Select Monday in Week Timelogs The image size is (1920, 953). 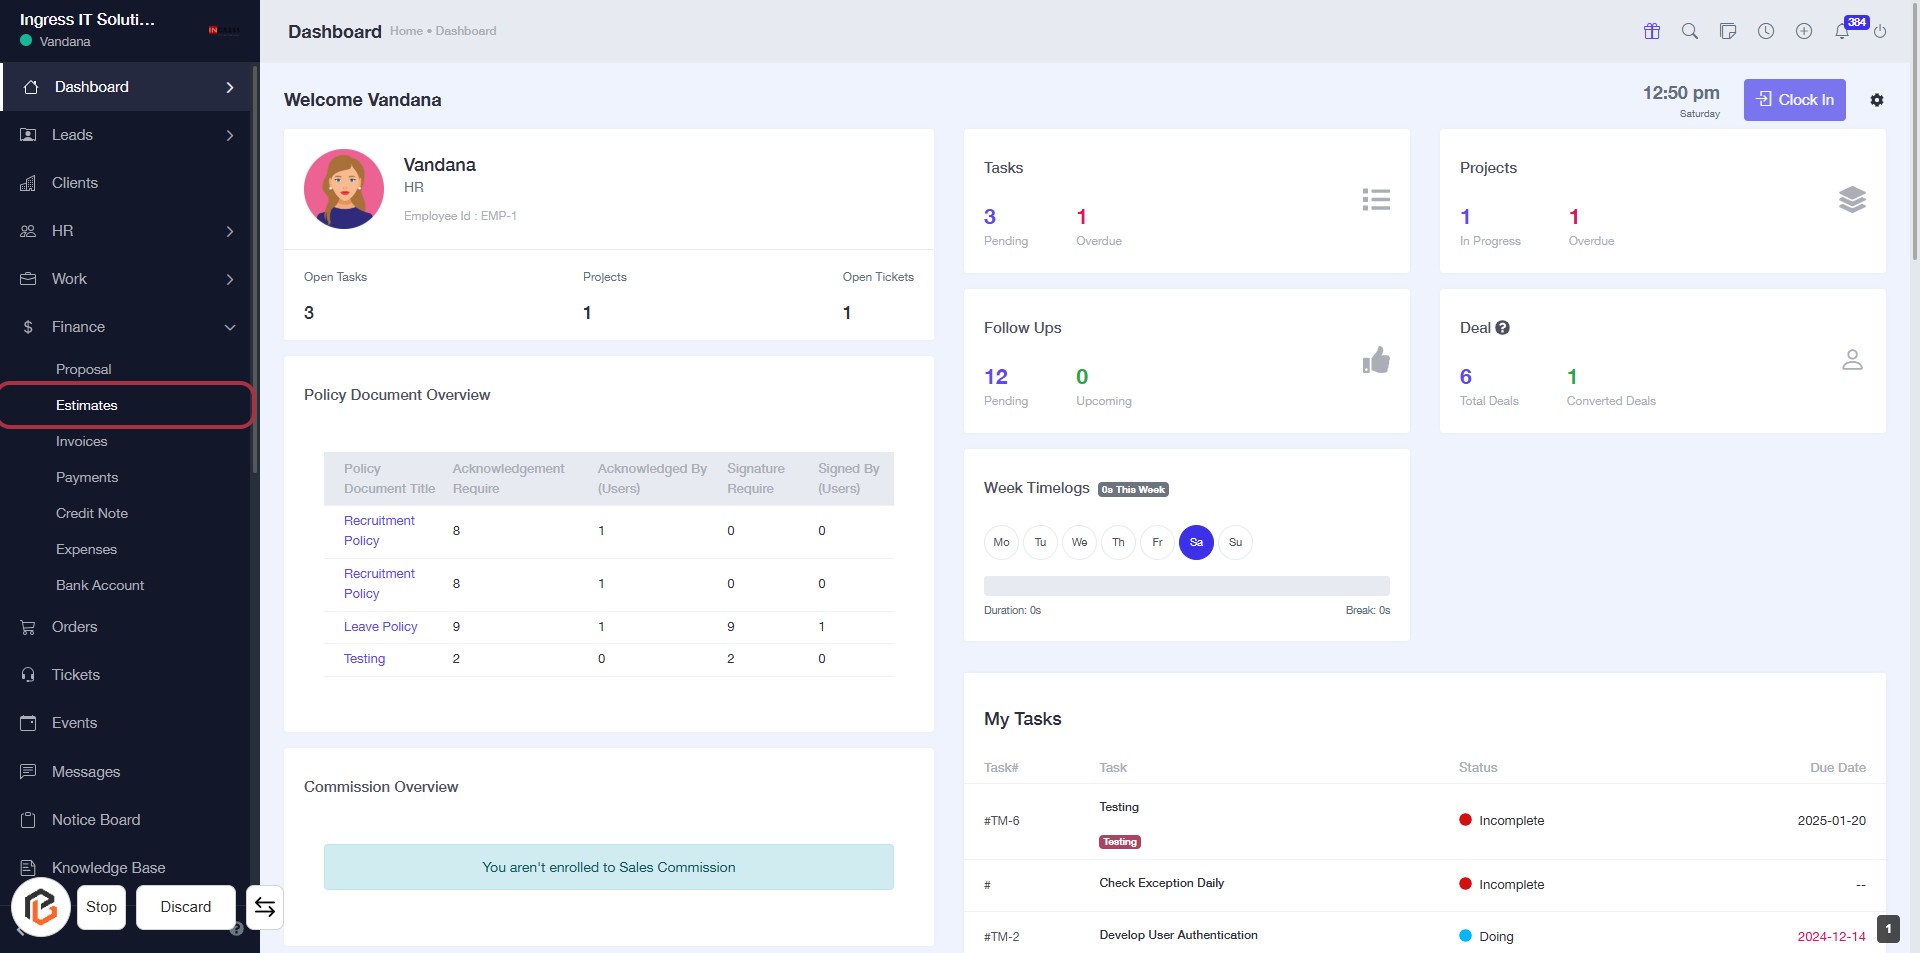click(1001, 542)
